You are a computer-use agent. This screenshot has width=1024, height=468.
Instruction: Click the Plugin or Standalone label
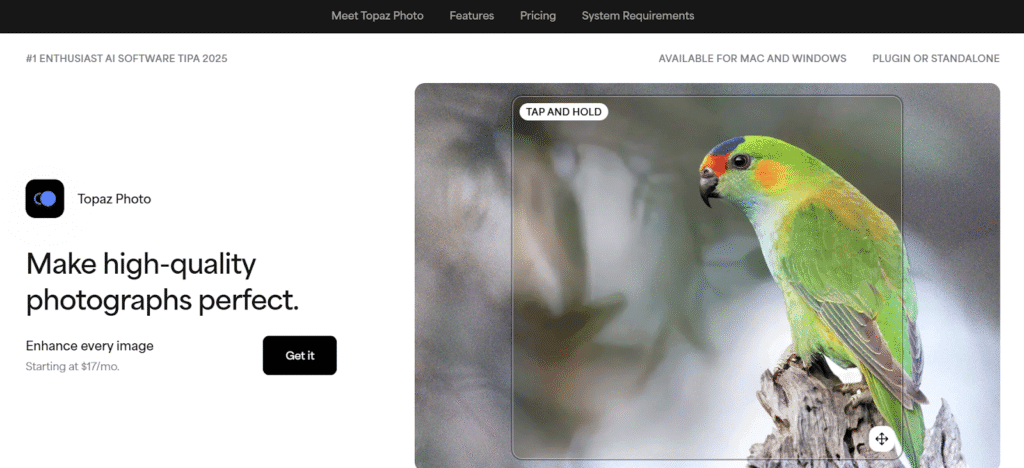[x=936, y=59]
